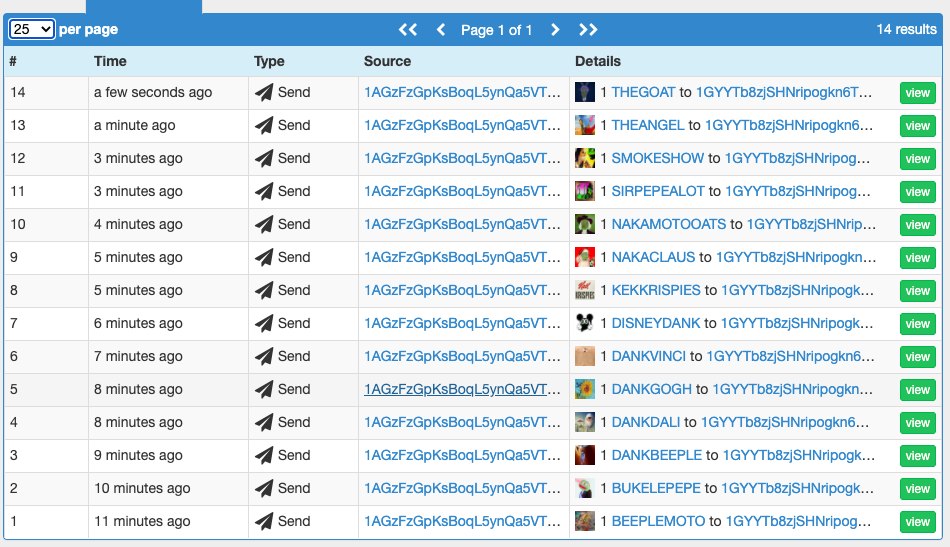
Task: Click the BUKELEPEPE asset thumbnail
Action: coord(585,488)
